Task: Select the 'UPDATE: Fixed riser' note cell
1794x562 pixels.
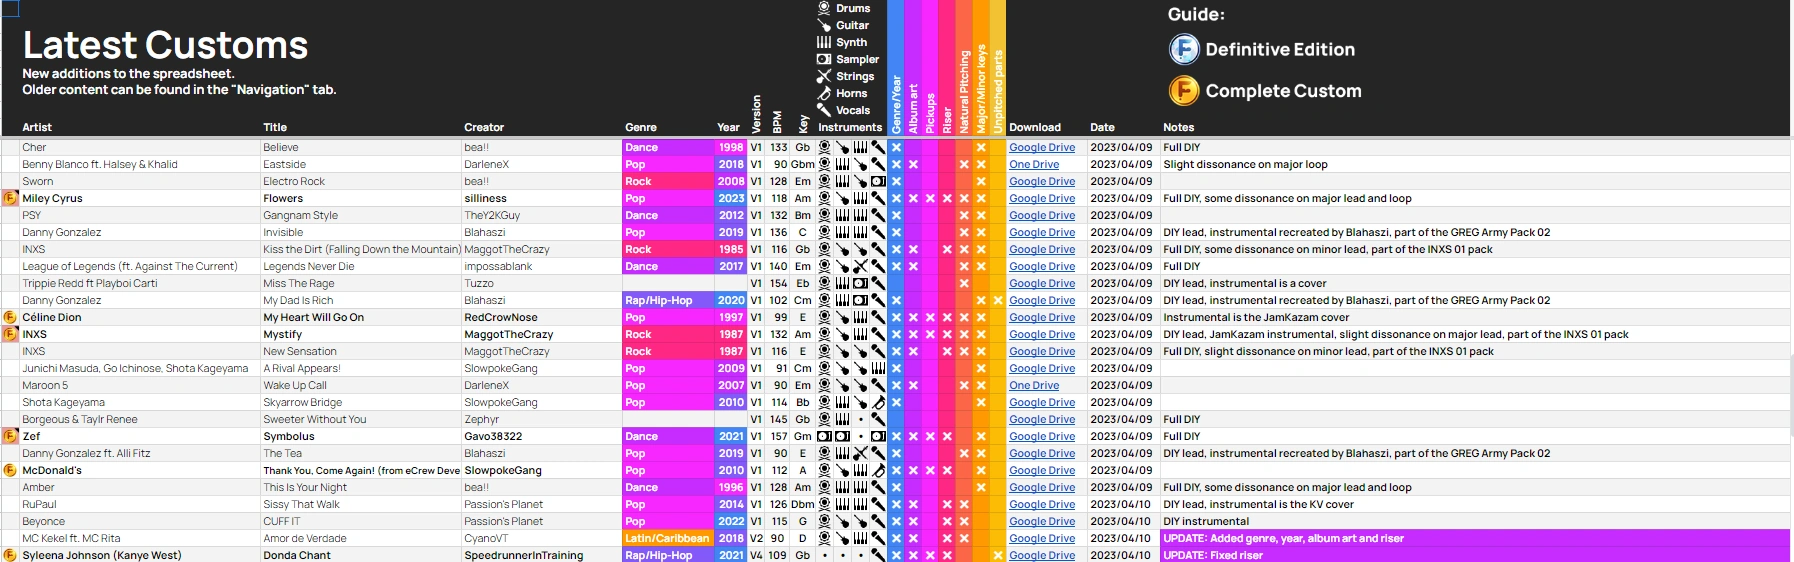Action: tap(1475, 555)
